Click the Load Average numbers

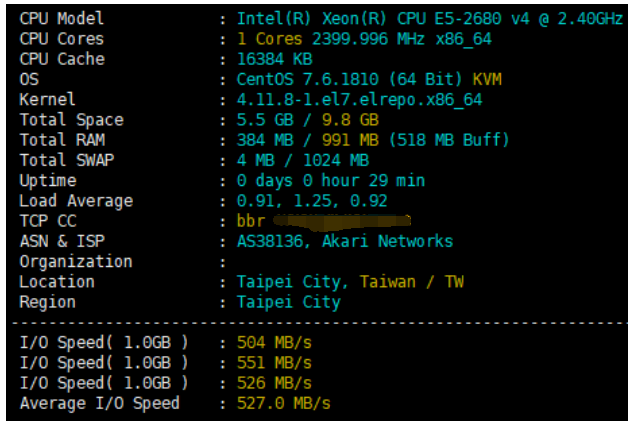[312, 201]
